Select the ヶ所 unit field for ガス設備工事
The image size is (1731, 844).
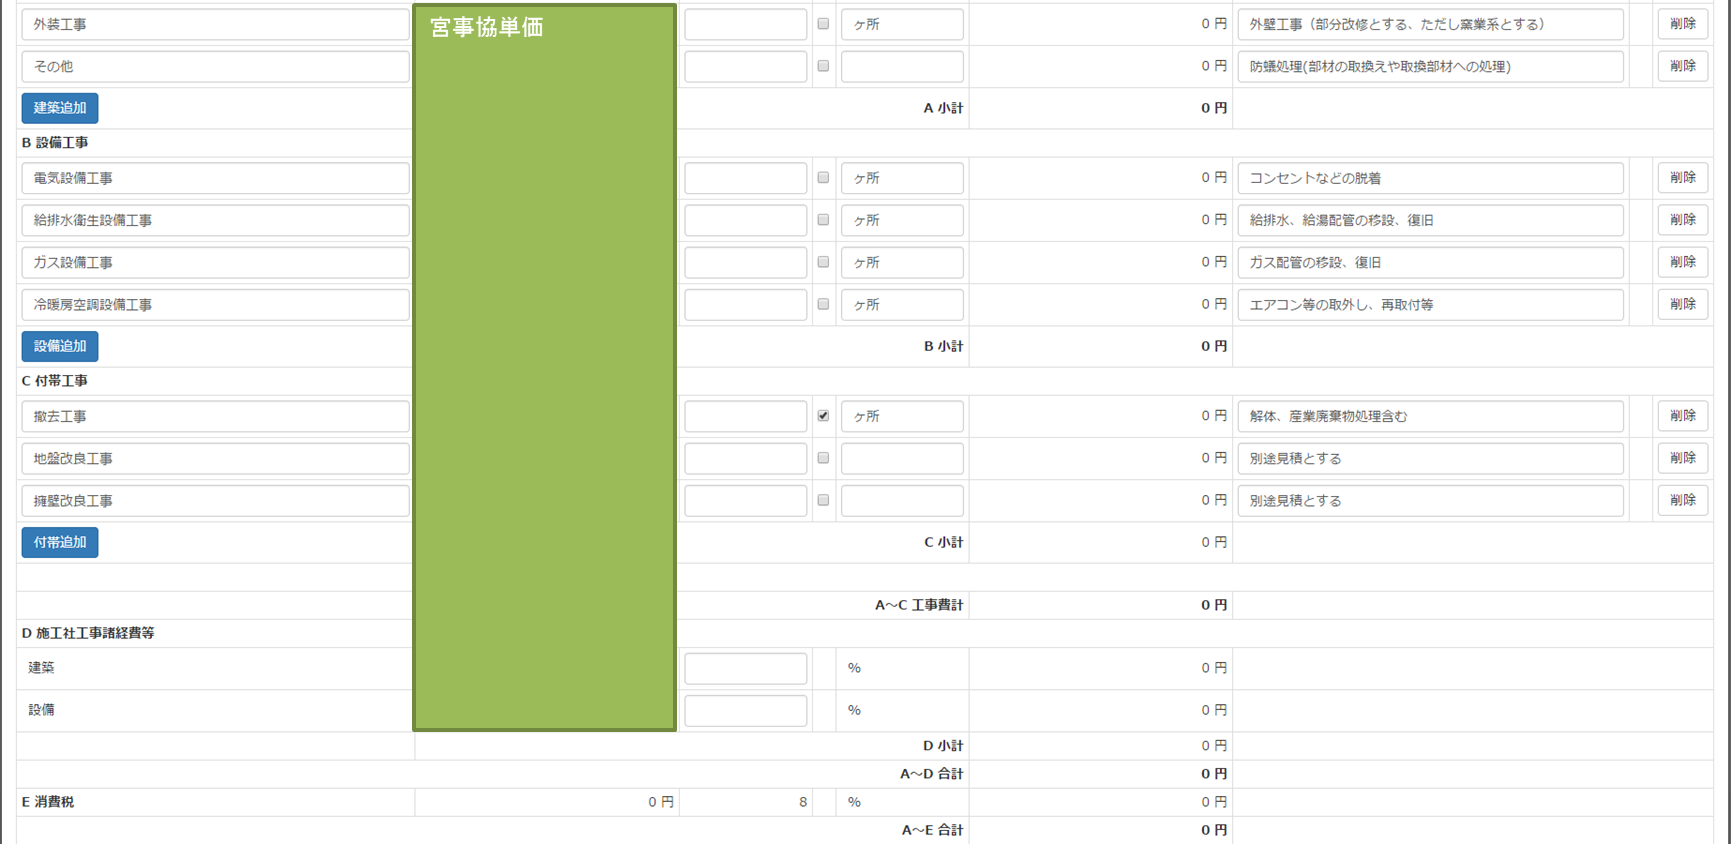902,262
